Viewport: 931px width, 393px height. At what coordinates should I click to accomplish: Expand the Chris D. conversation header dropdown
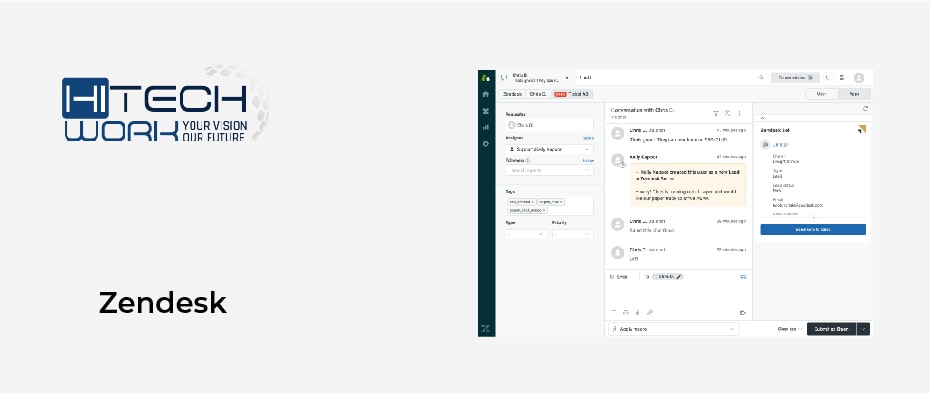(567, 78)
